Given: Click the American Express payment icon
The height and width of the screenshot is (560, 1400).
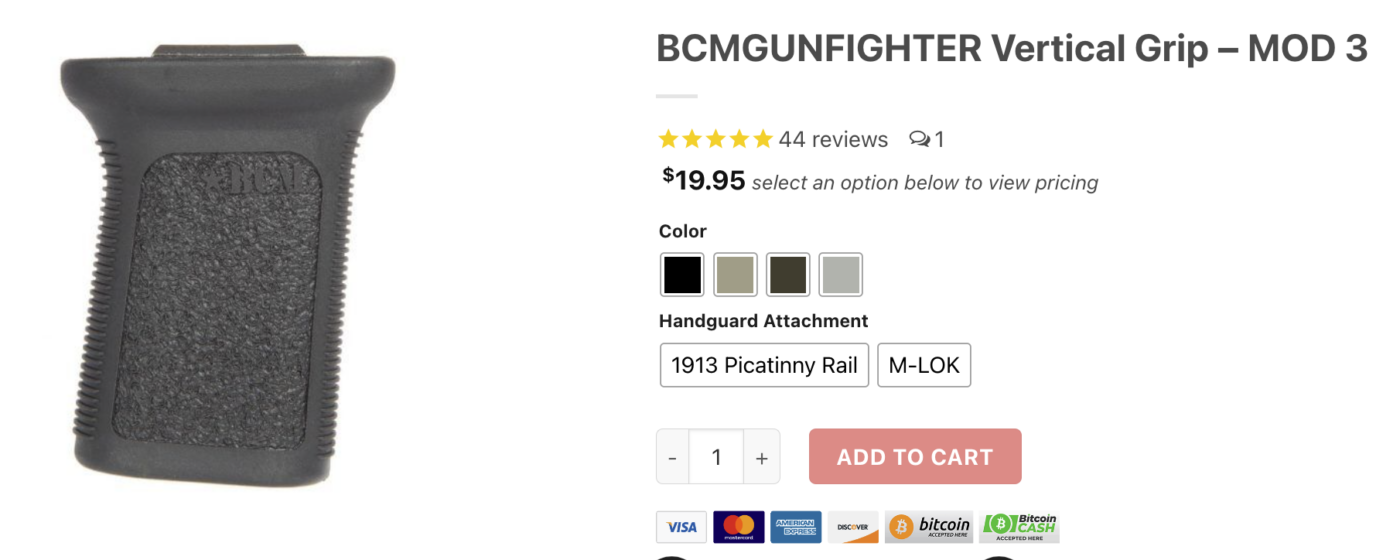Looking at the screenshot, I should click(796, 527).
